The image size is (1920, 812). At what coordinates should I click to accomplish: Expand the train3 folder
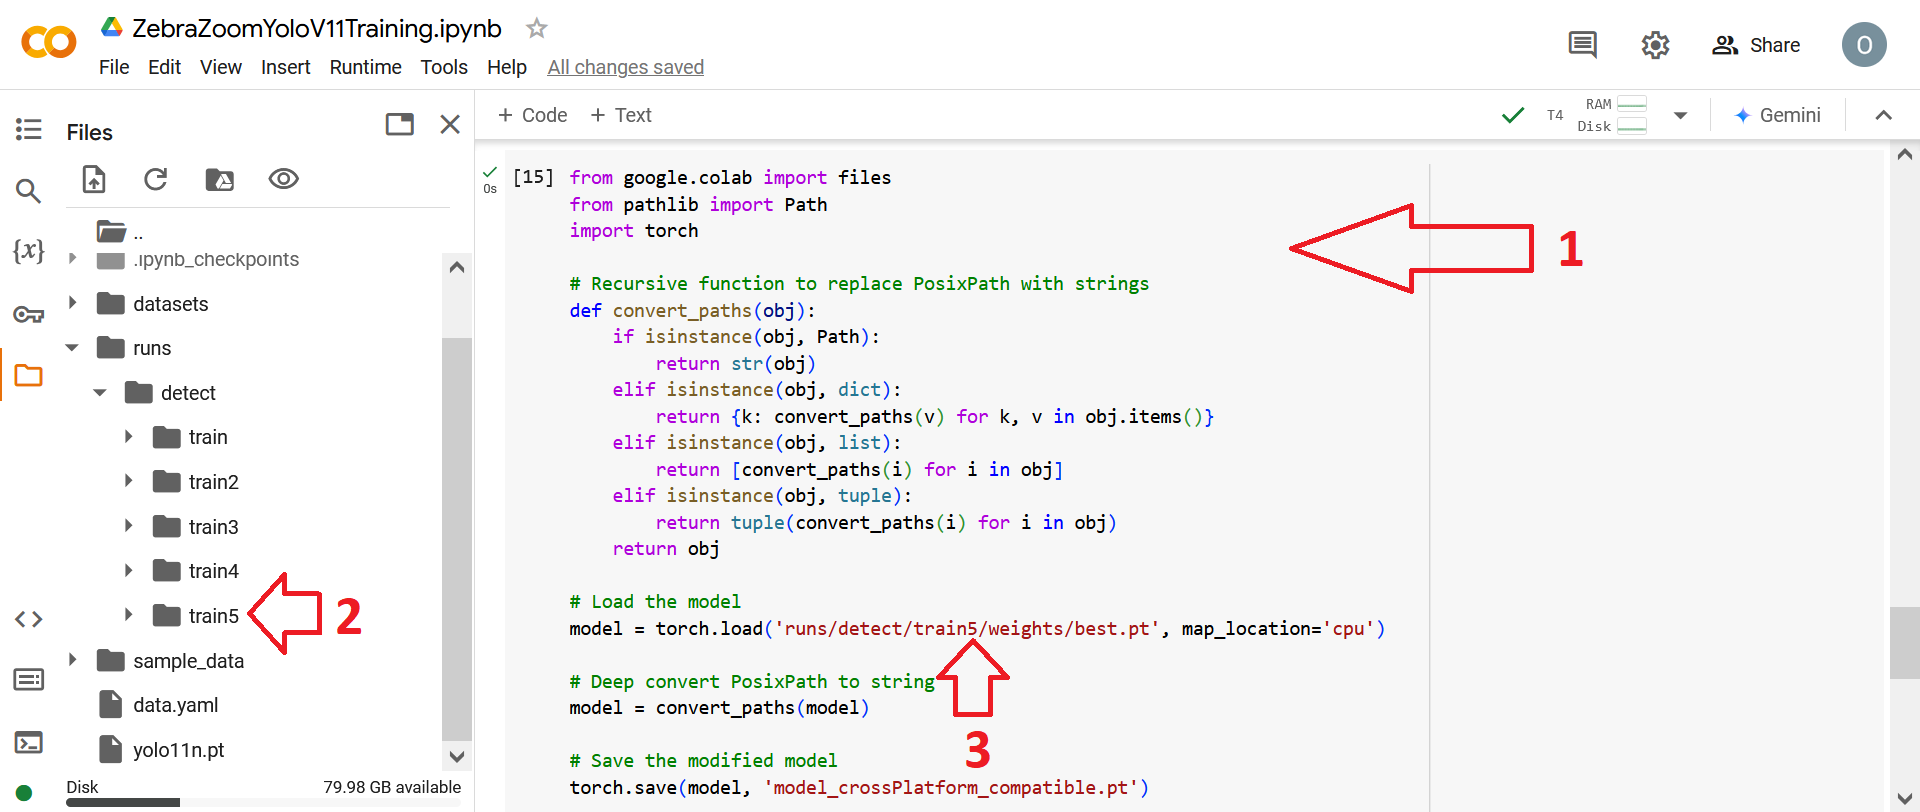coord(128,525)
